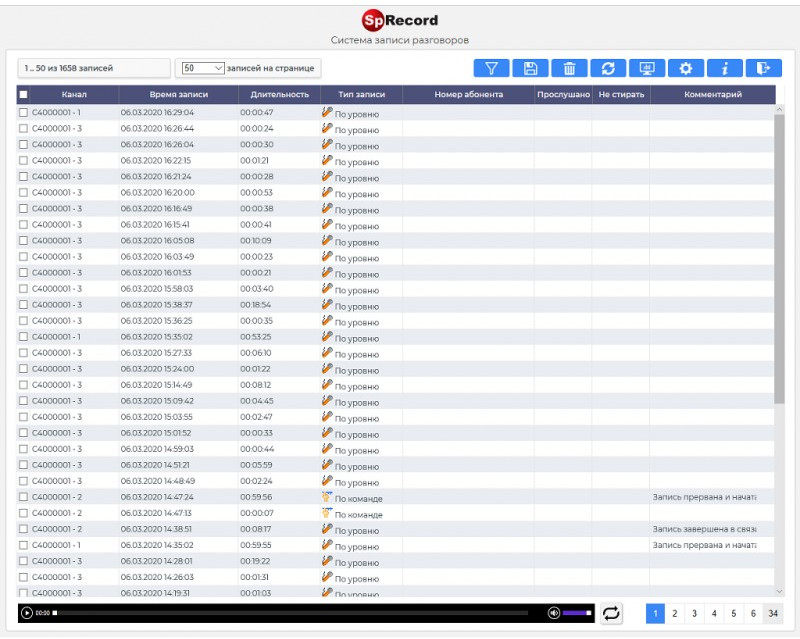Viewport: 800px width, 639px height.
Task: Click the save floppy disk icon
Action: tap(531, 68)
